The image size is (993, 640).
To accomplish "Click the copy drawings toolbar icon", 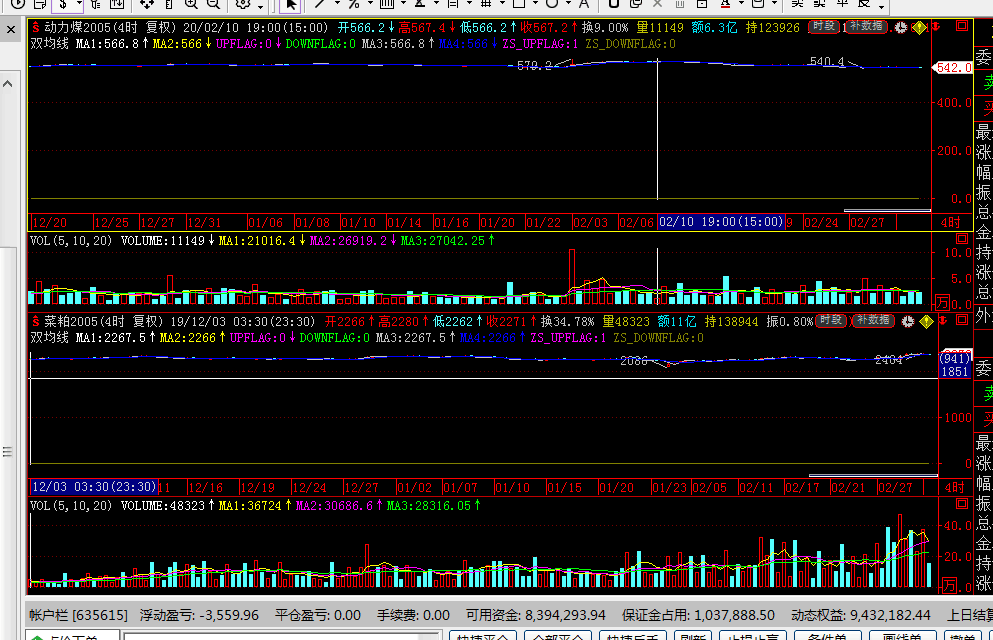I will click(636, 4).
